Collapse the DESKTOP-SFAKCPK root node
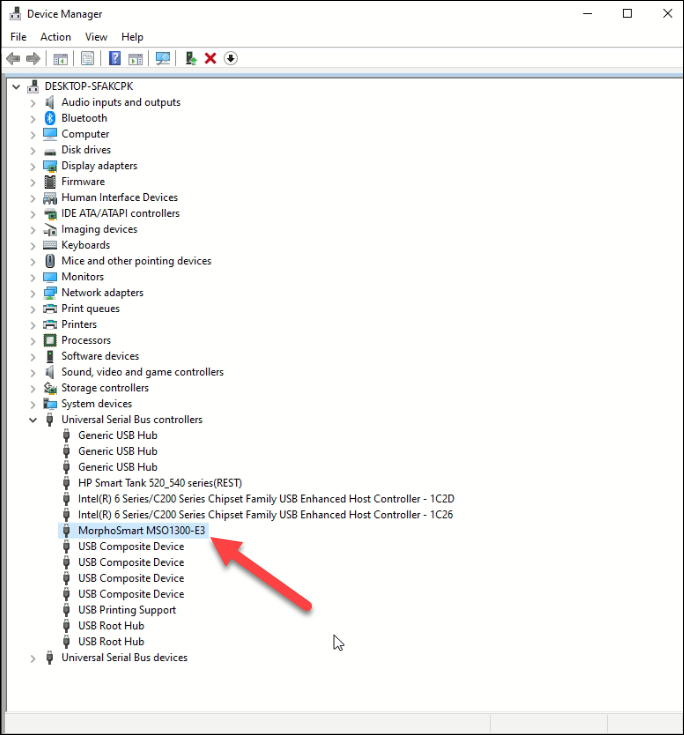 coord(16,87)
